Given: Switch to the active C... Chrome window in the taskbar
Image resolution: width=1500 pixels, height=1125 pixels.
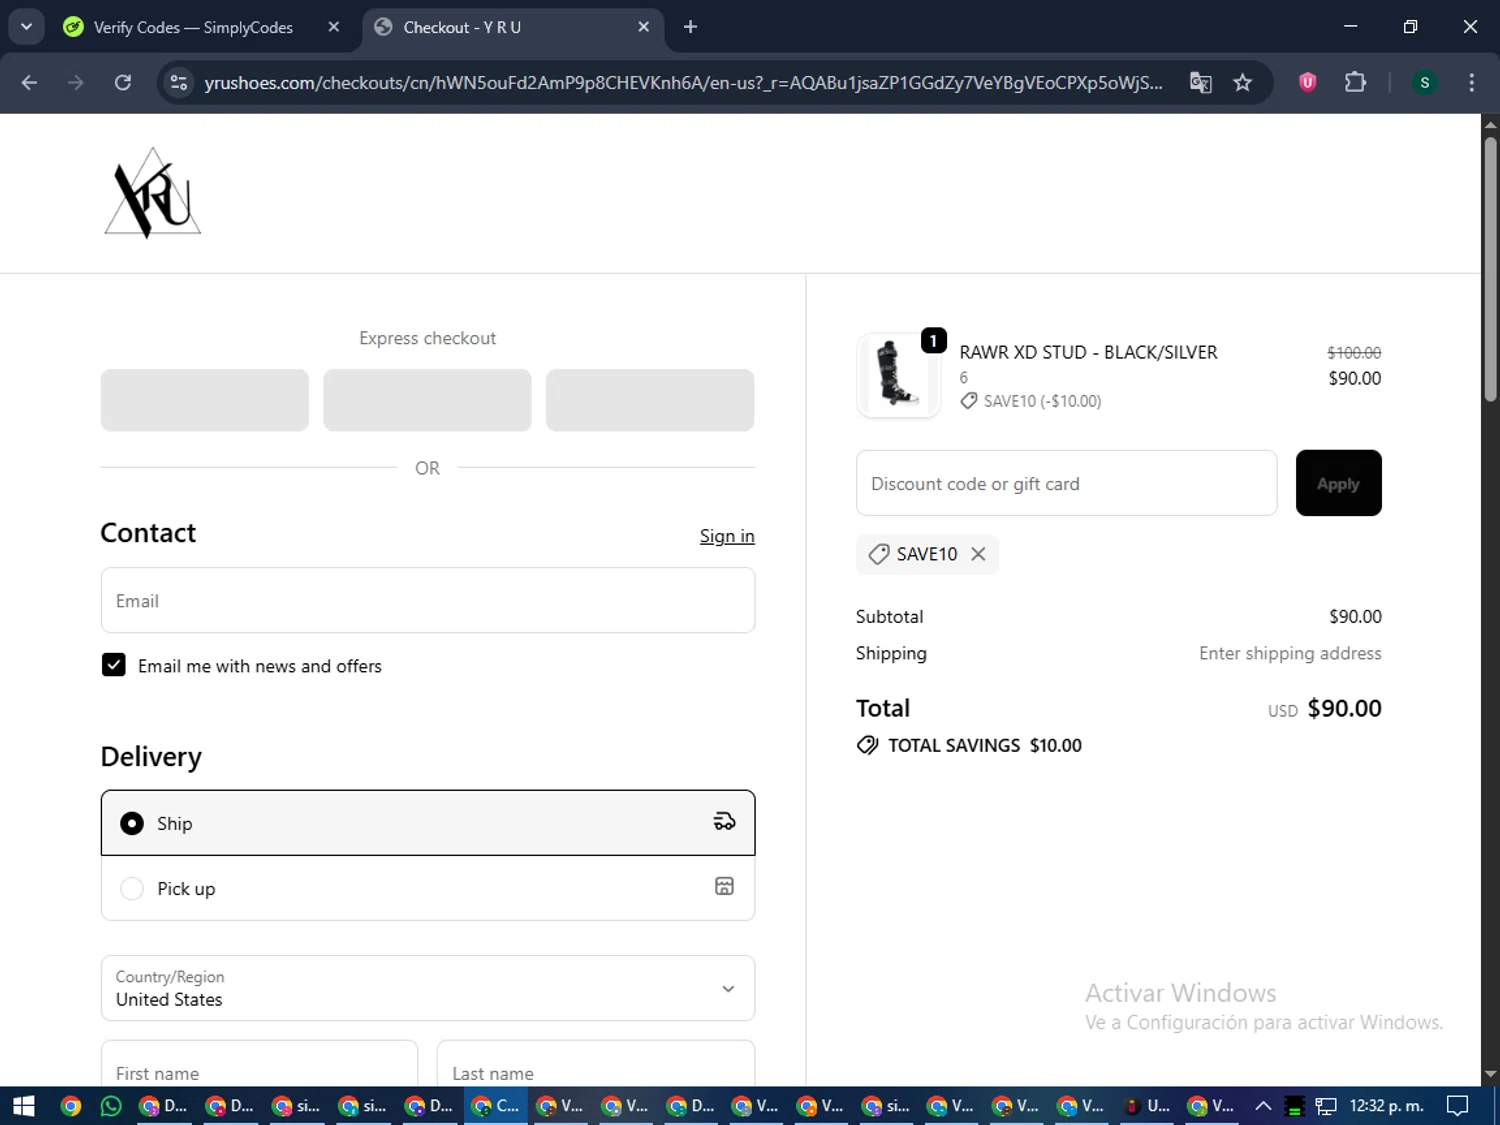Looking at the screenshot, I should [496, 1106].
